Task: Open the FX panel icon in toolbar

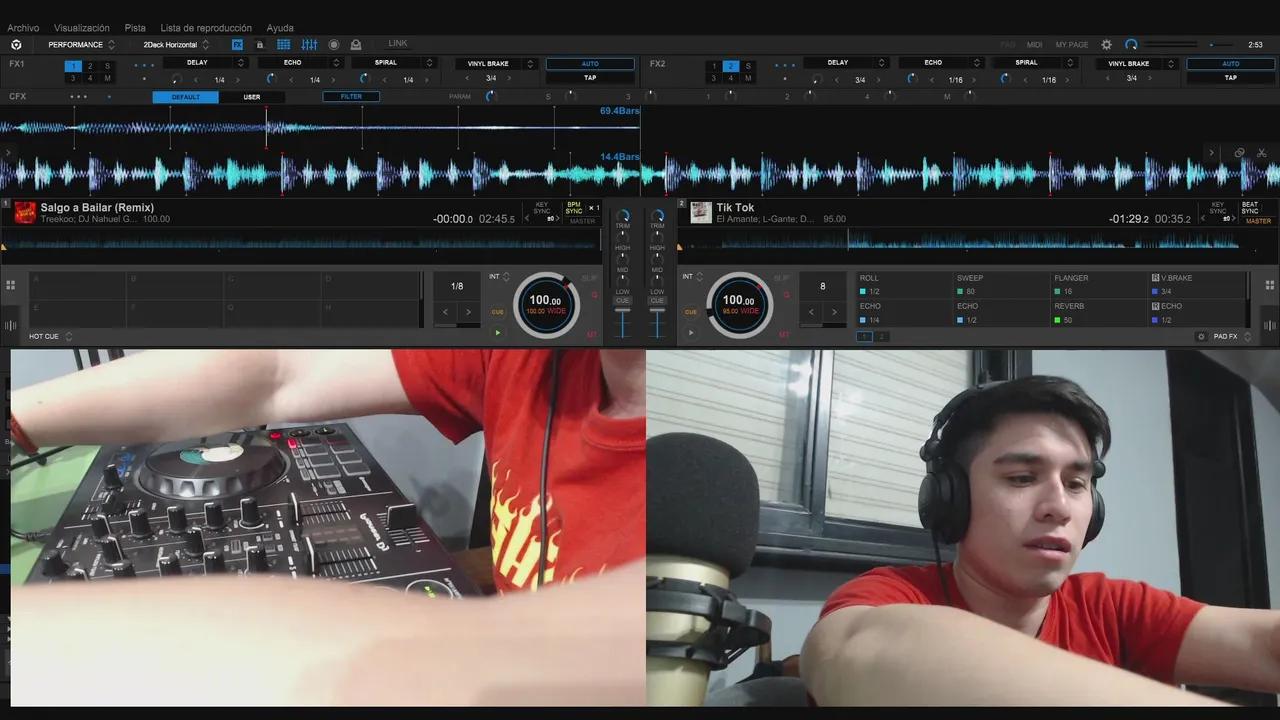Action: [237, 45]
